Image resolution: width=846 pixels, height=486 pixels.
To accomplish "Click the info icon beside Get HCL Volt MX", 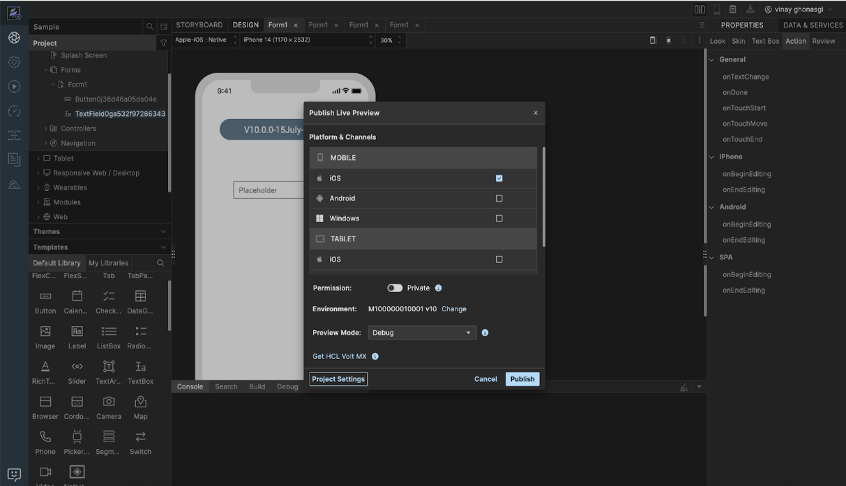I will click(376, 356).
